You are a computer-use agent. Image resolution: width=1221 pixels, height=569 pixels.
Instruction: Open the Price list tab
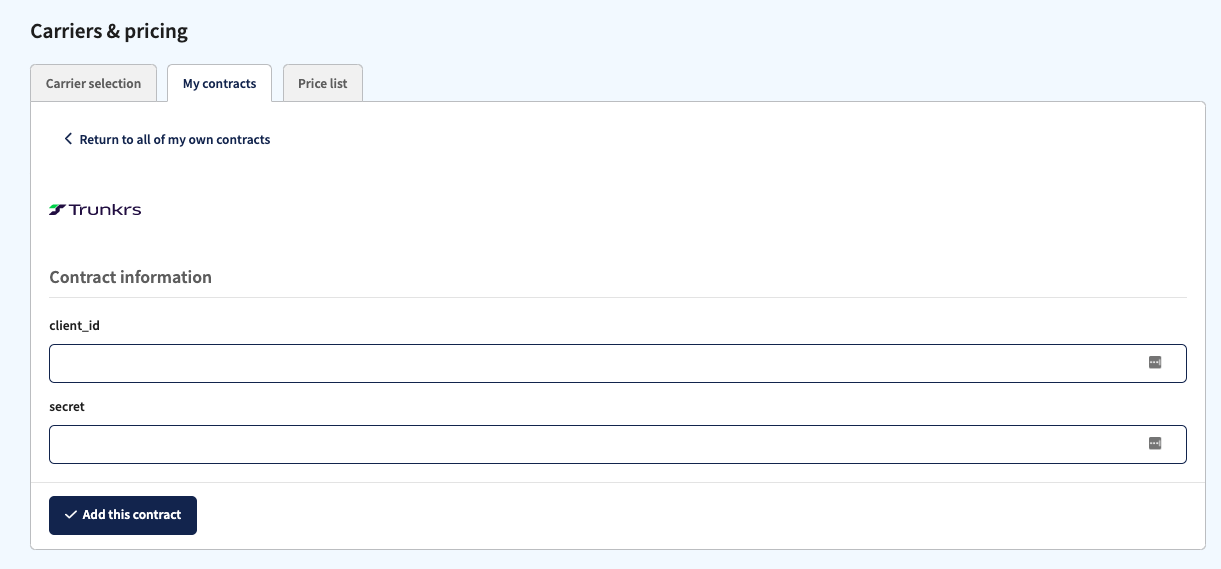(322, 83)
